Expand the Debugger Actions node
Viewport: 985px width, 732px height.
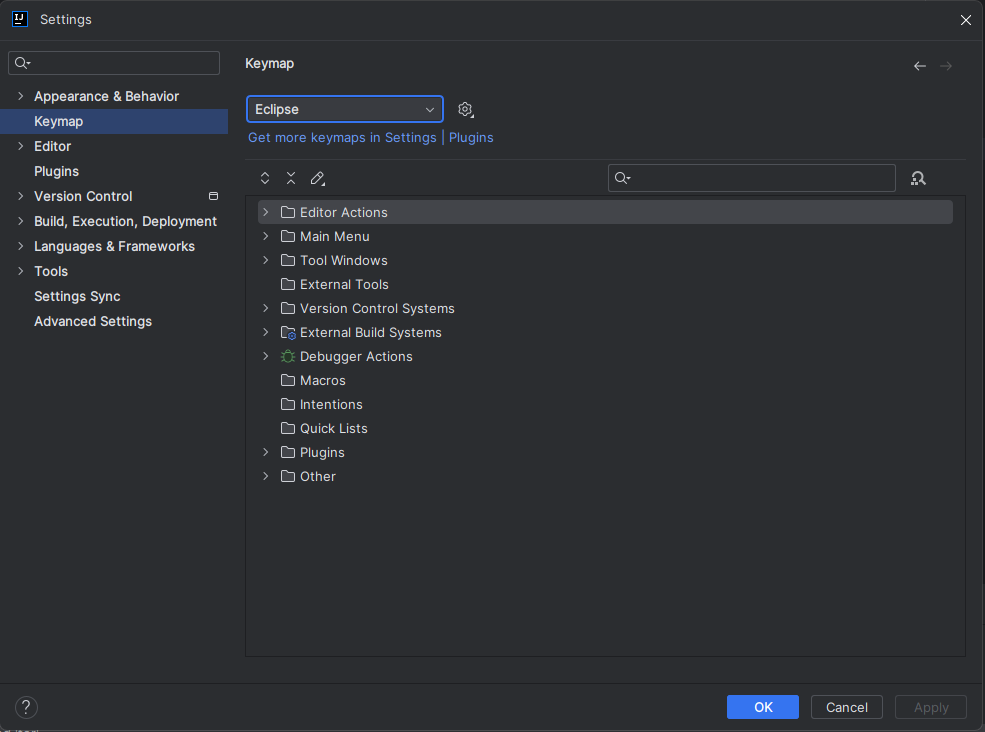pyautogui.click(x=266, y=356)
